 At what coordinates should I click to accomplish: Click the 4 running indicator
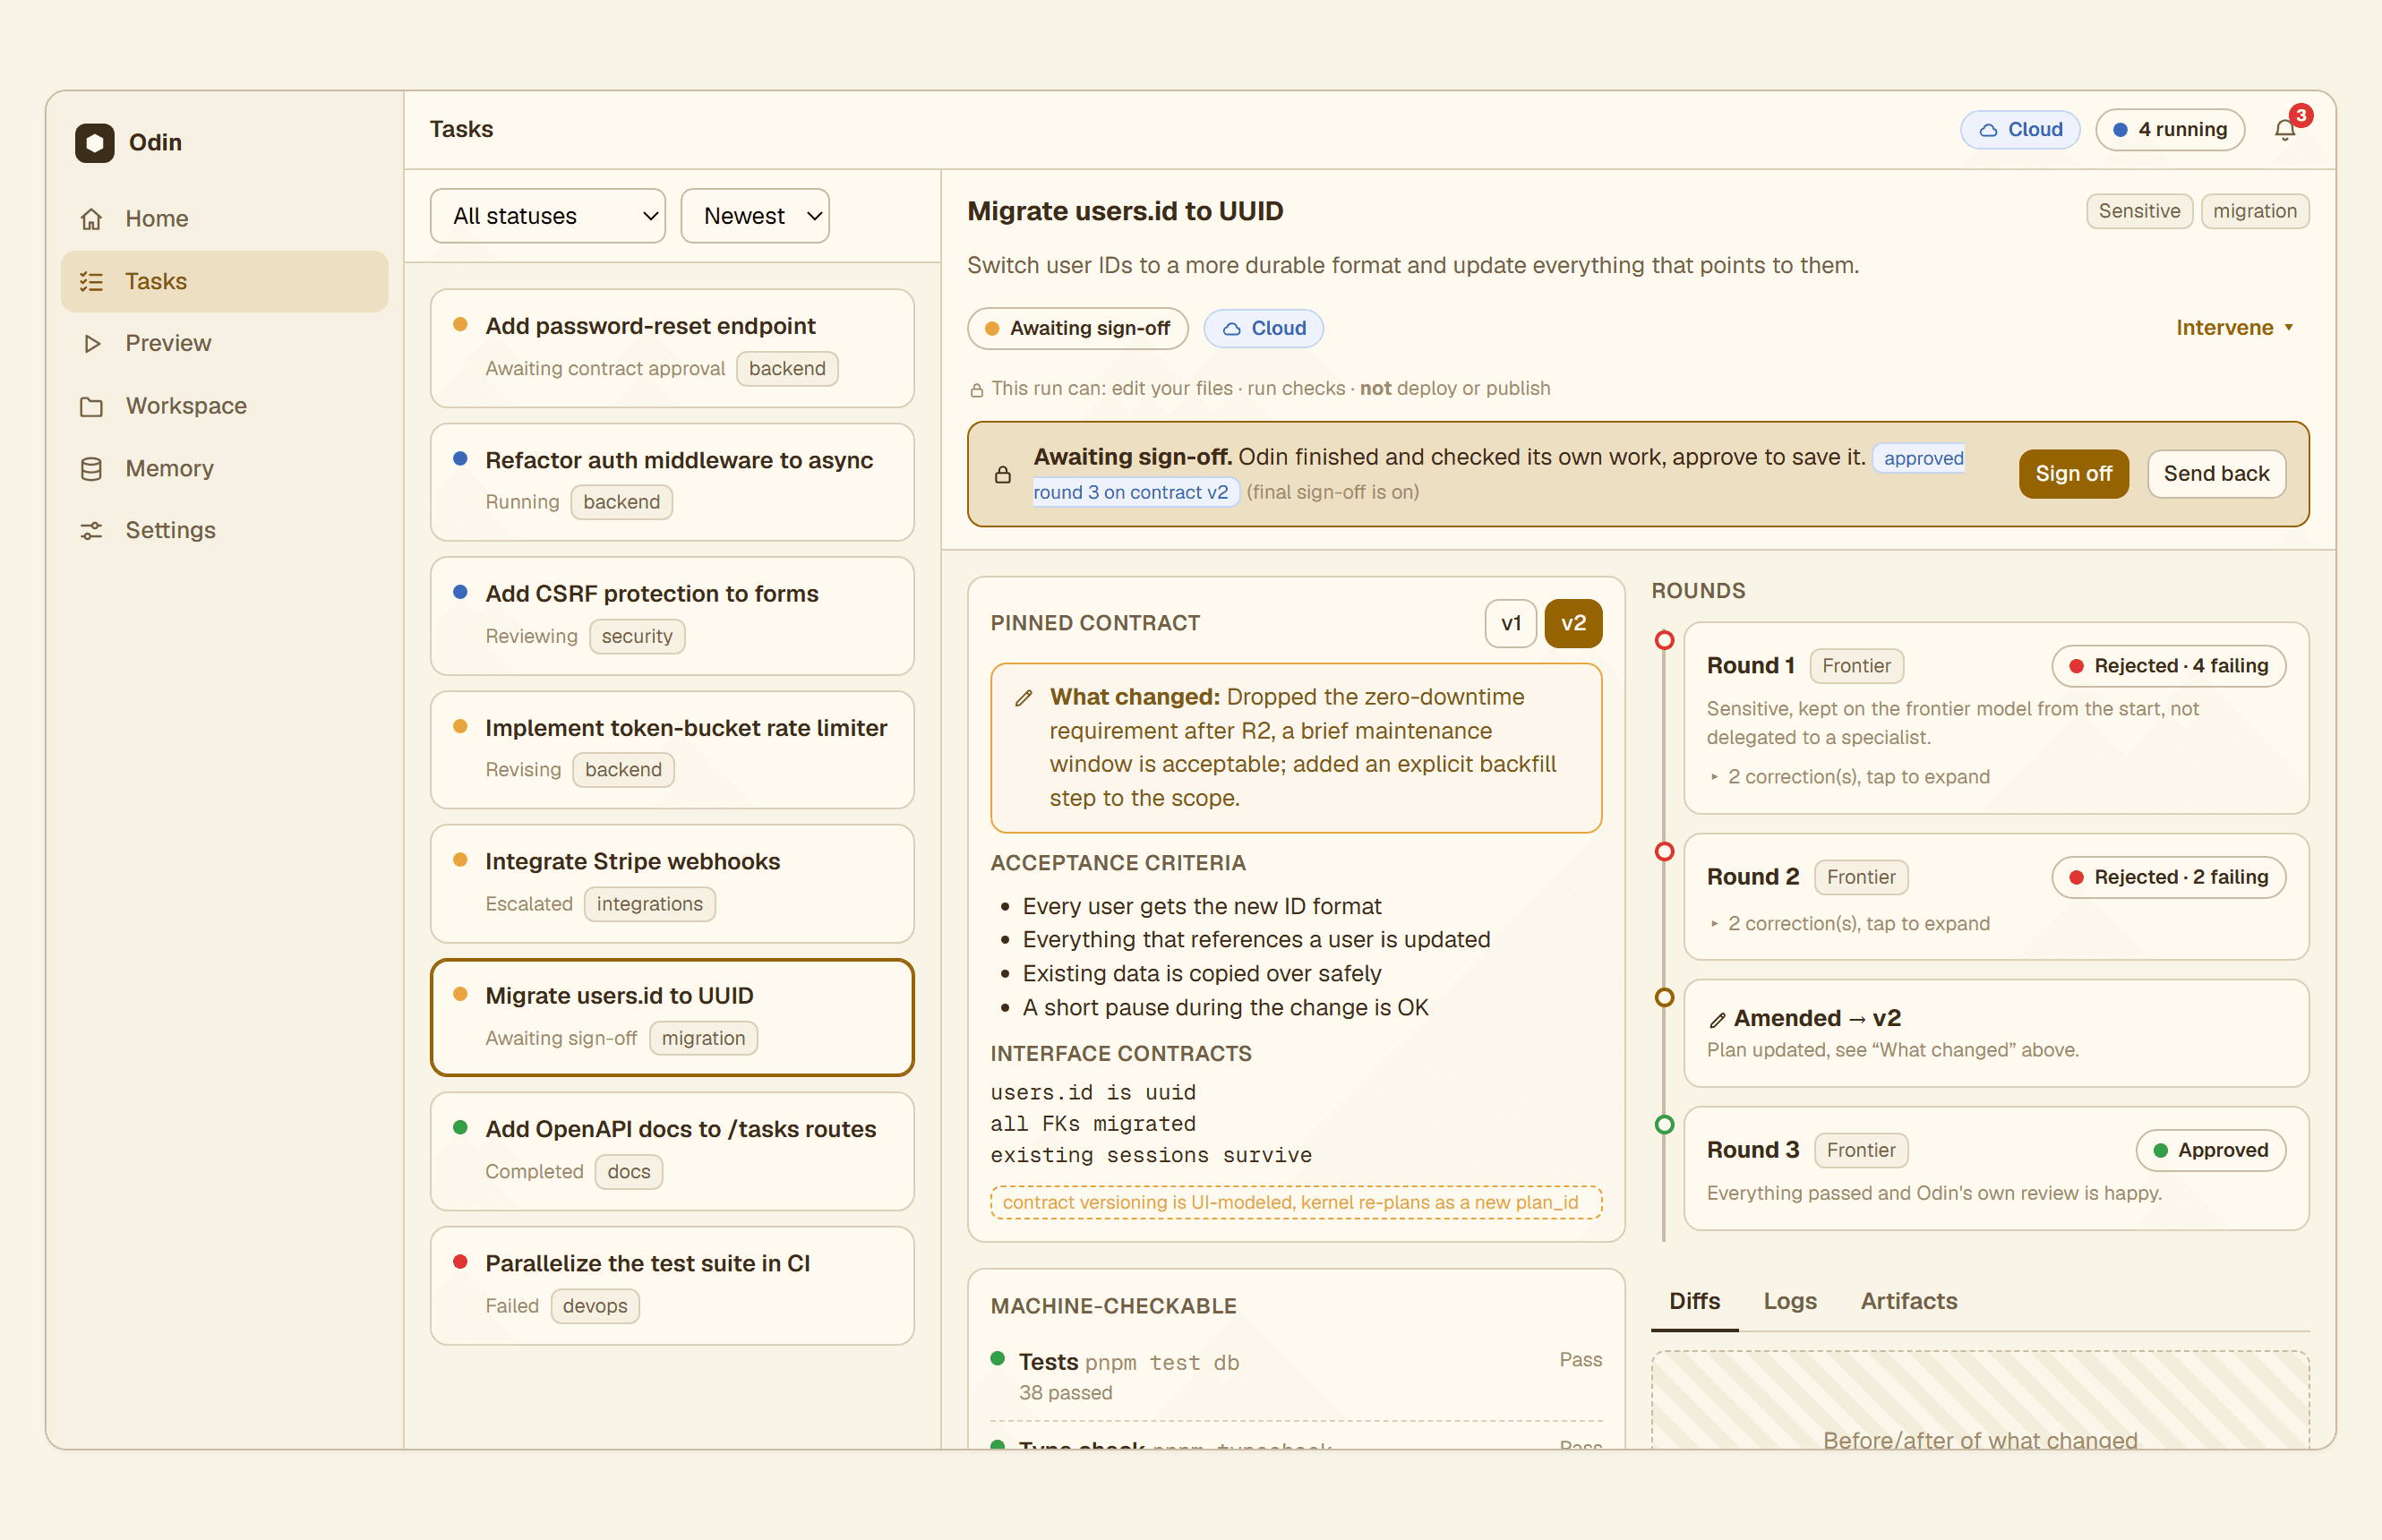coord(2170,130)
